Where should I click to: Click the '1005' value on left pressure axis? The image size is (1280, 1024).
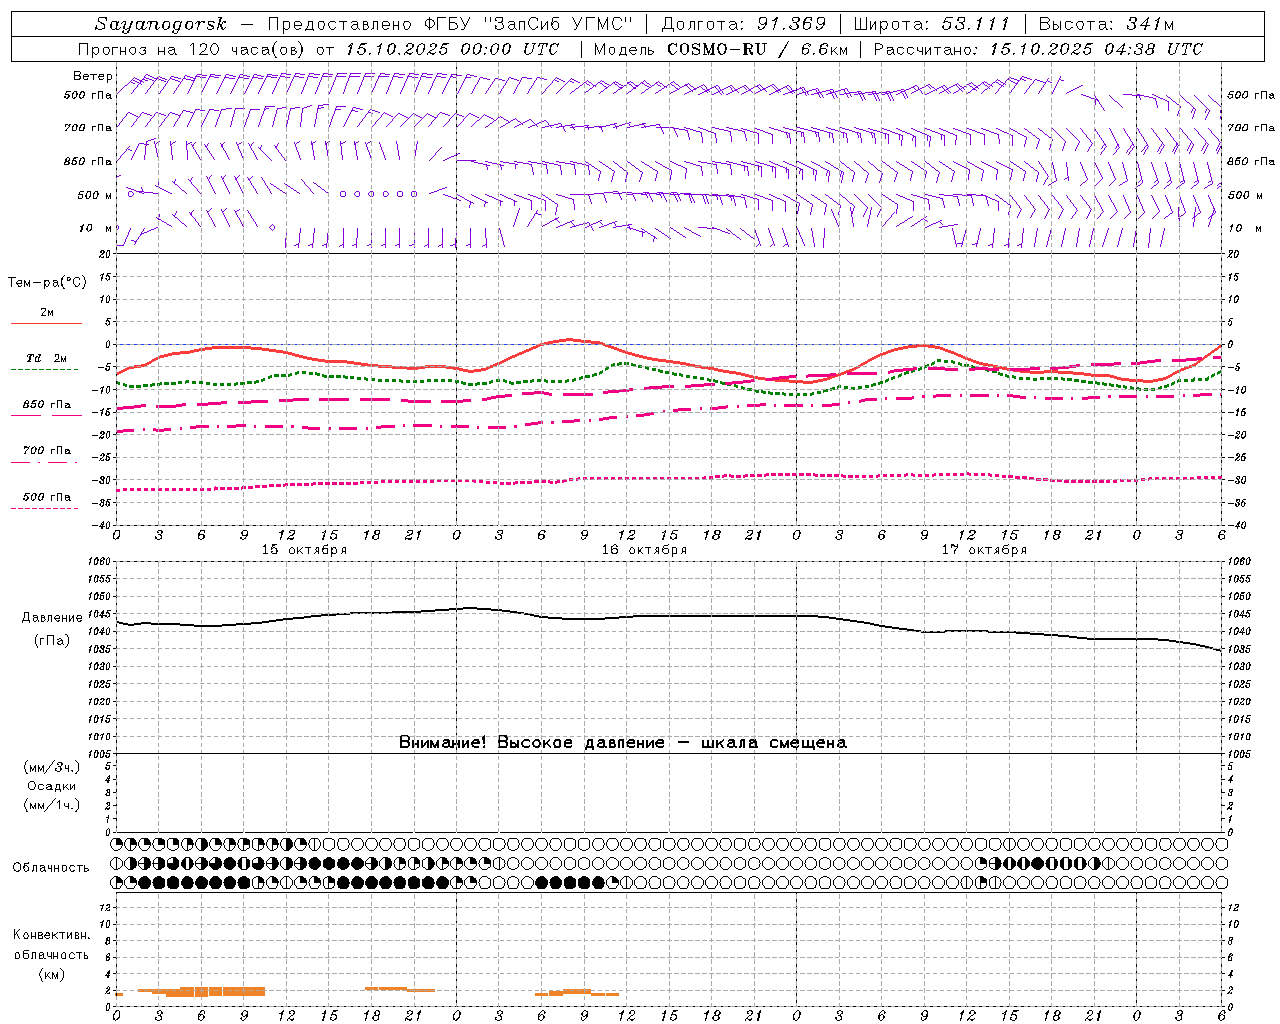97,754
